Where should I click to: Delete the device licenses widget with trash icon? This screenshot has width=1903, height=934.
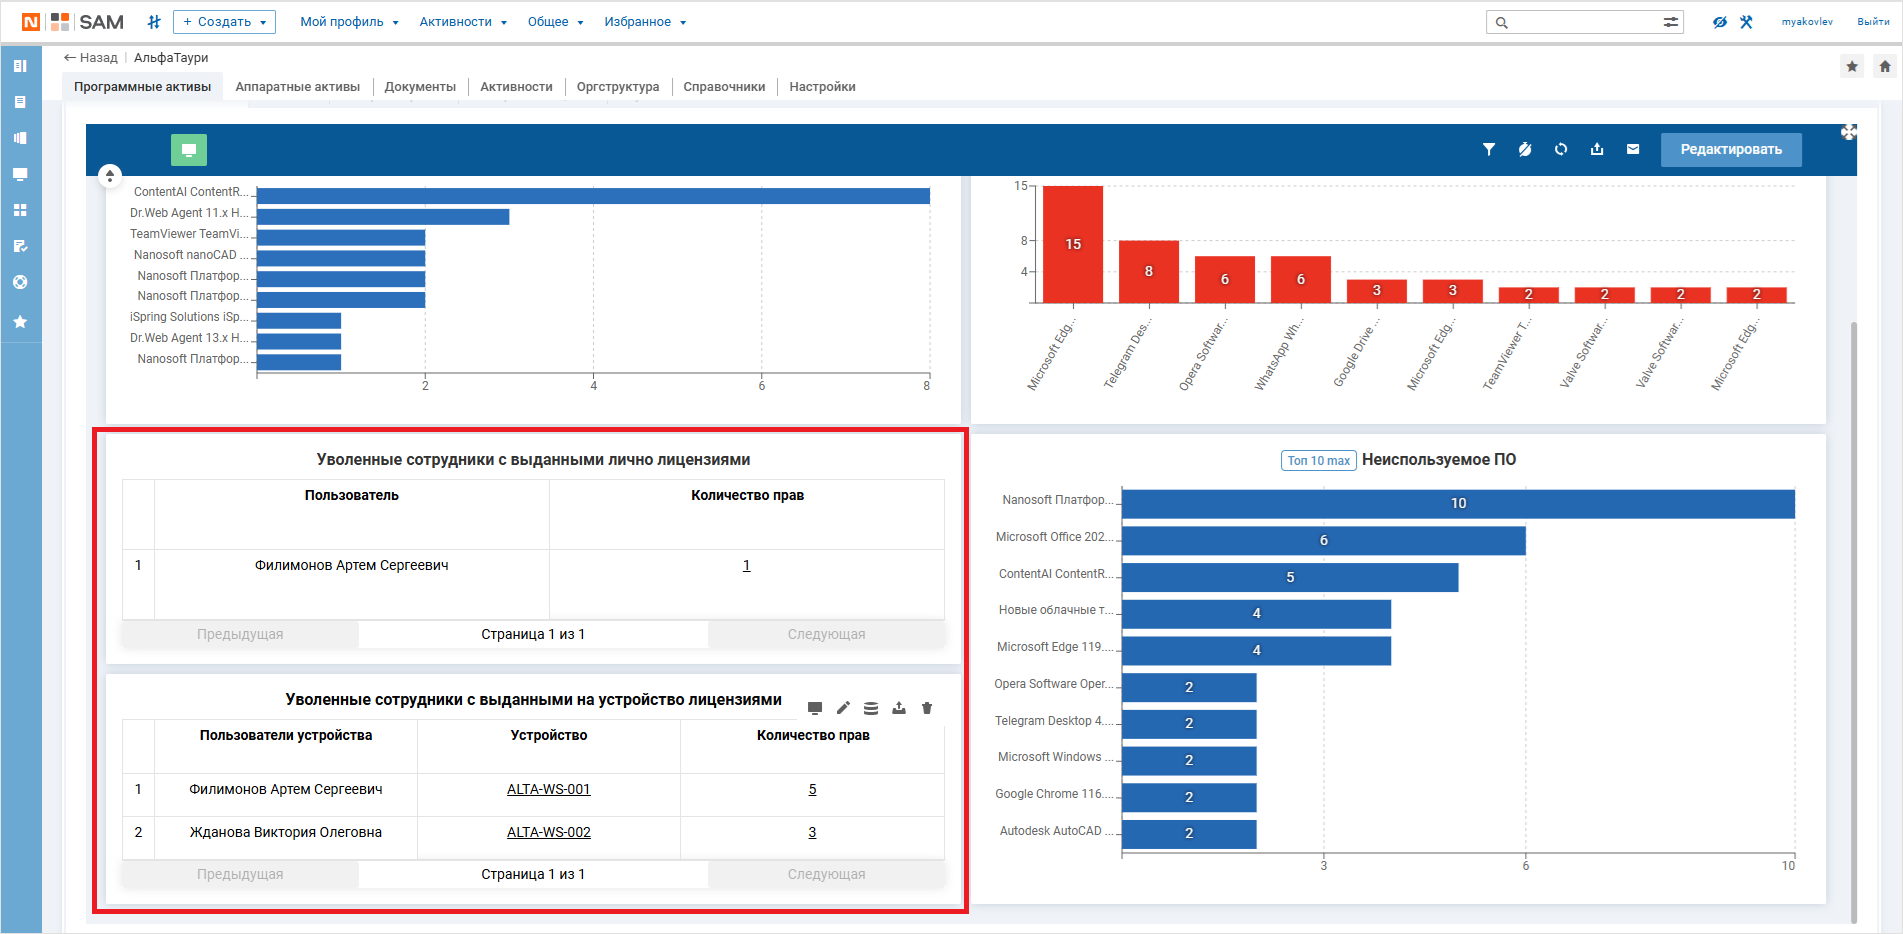pos(927,708)
